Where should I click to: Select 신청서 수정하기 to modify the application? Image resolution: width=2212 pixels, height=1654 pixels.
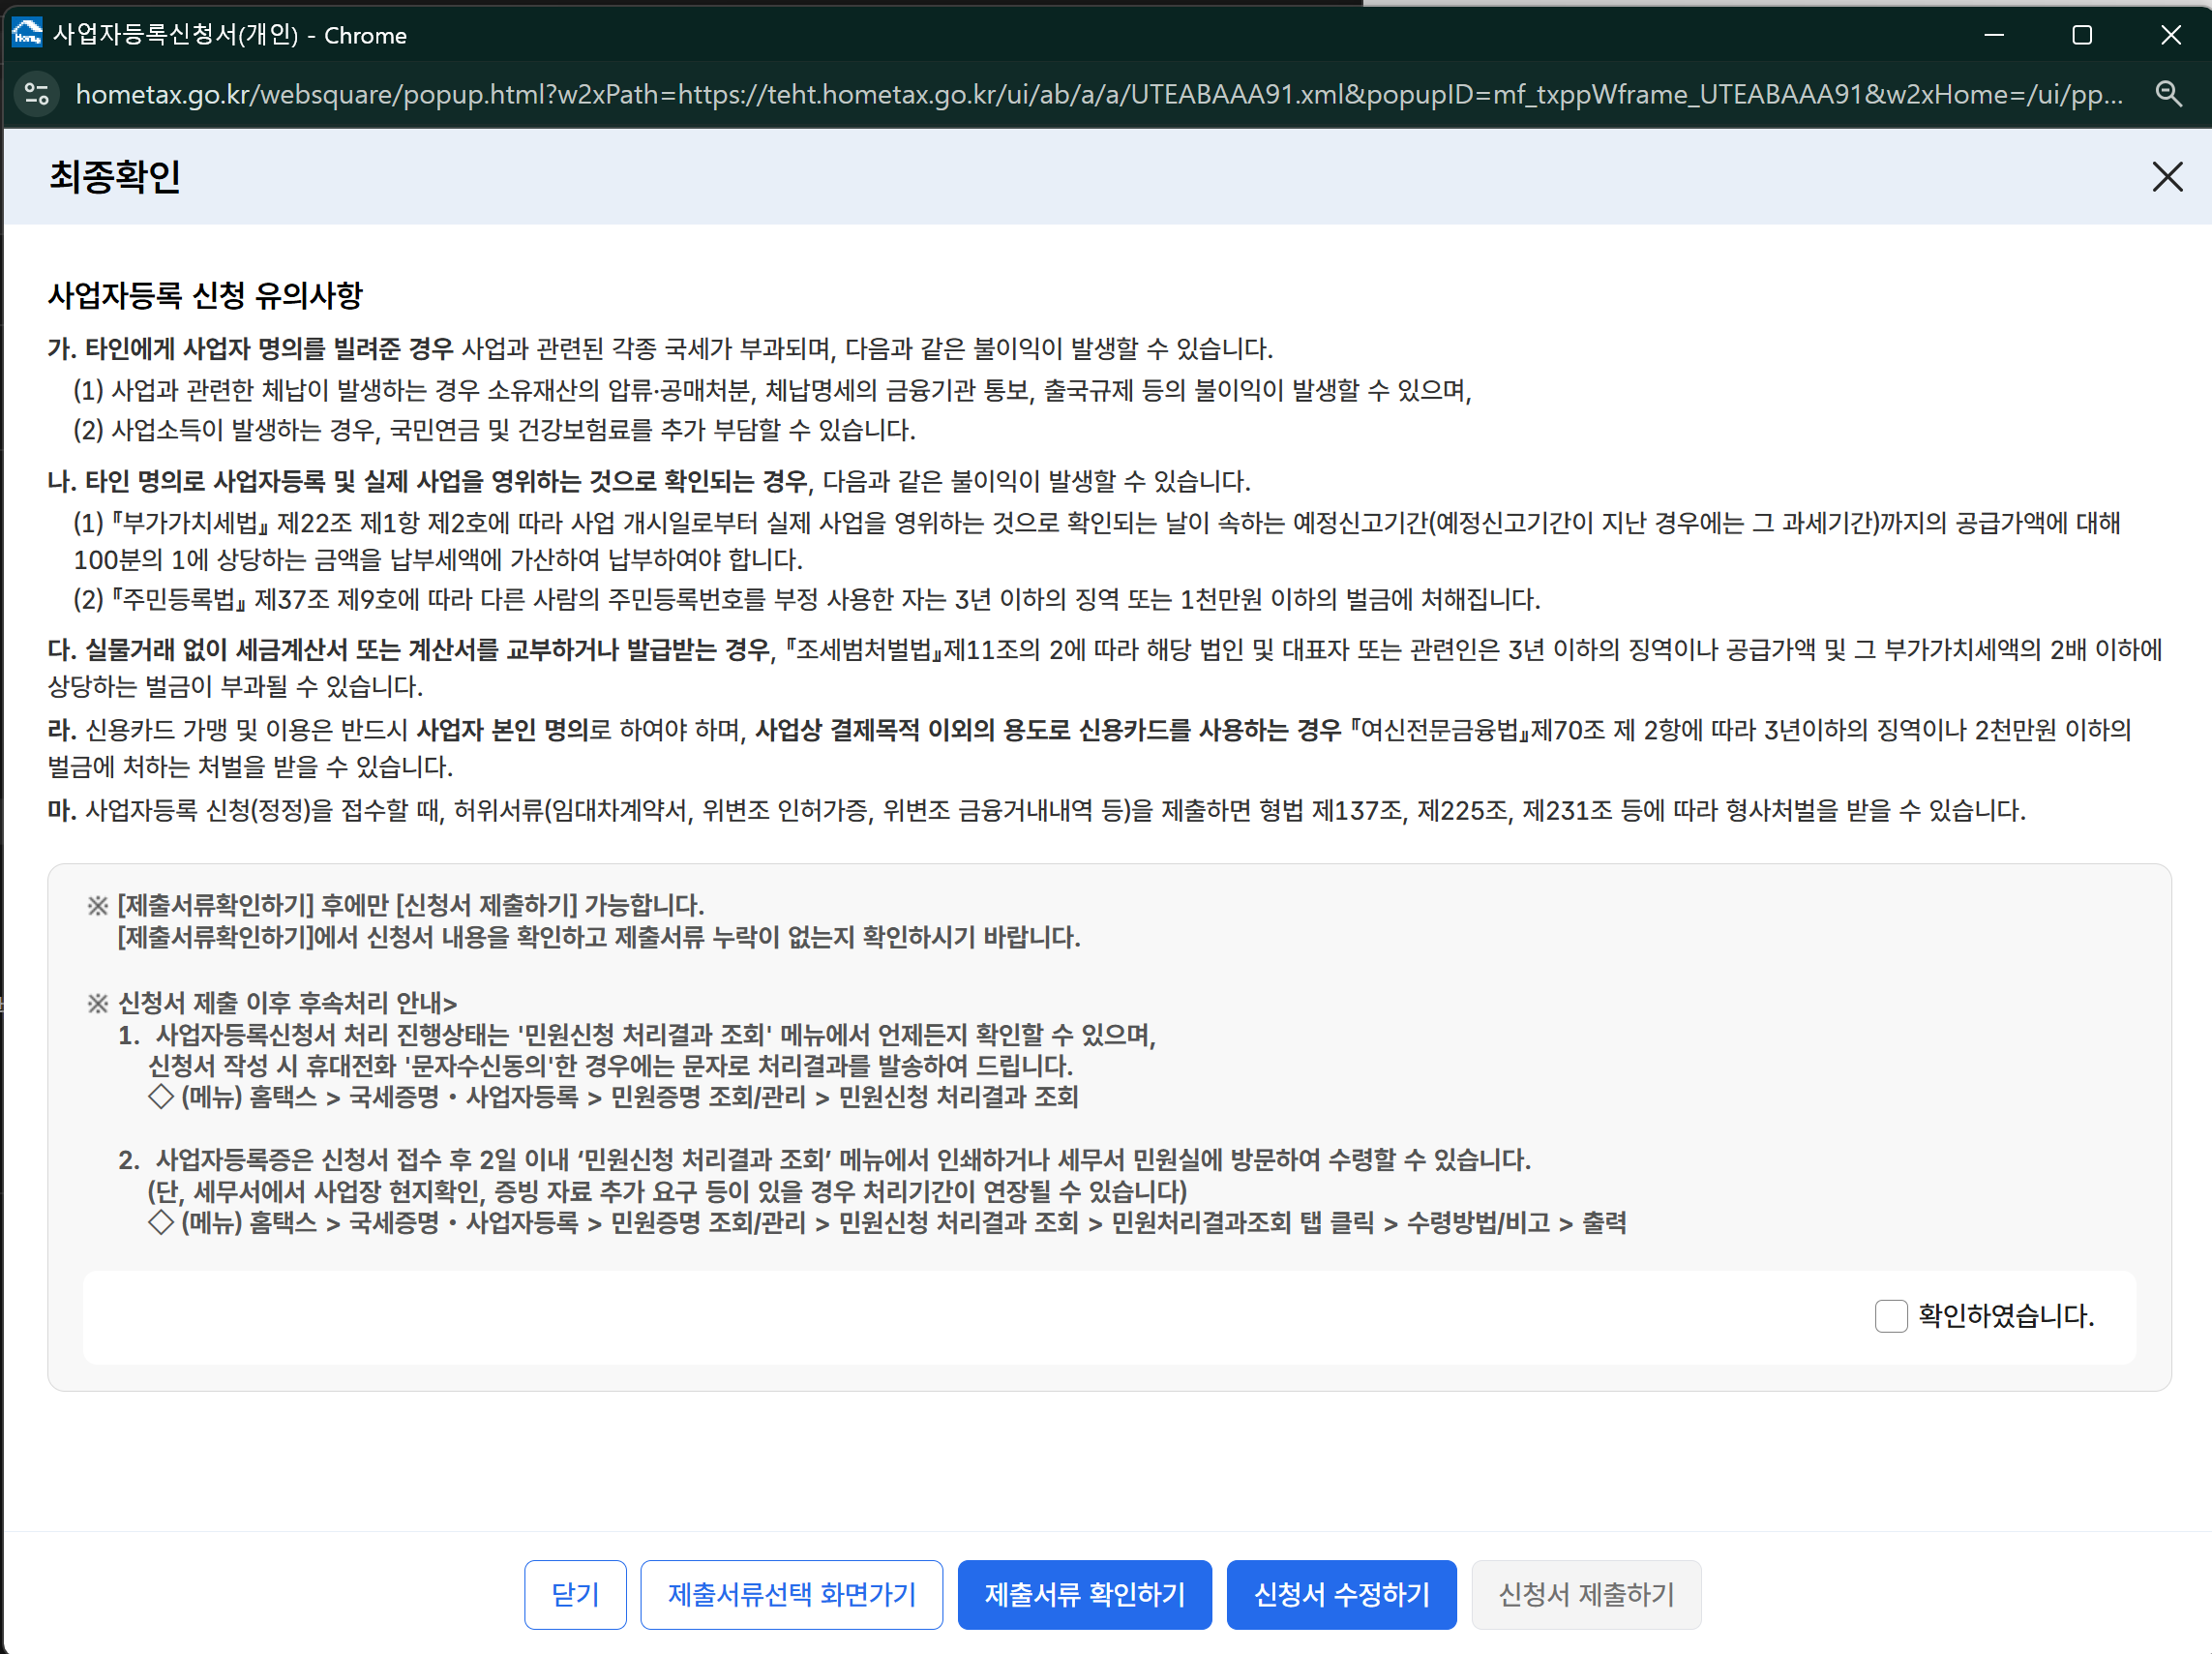click(1341, 1594)
